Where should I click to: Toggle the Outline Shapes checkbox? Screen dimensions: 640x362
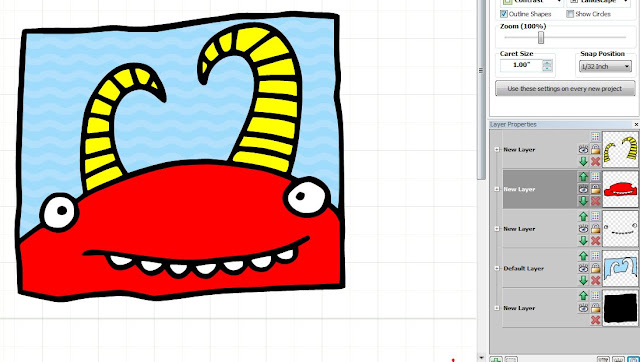point(504,14)
